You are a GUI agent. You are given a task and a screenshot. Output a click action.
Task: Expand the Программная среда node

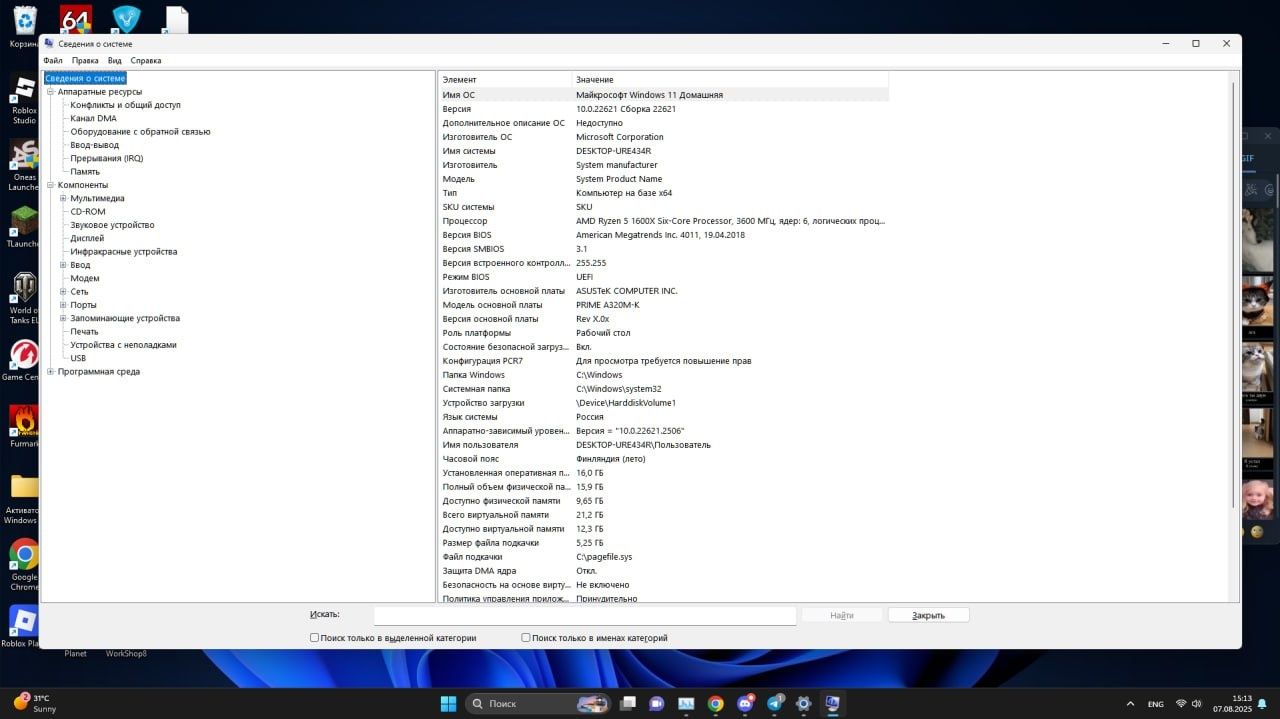click(x=50, y=371)
